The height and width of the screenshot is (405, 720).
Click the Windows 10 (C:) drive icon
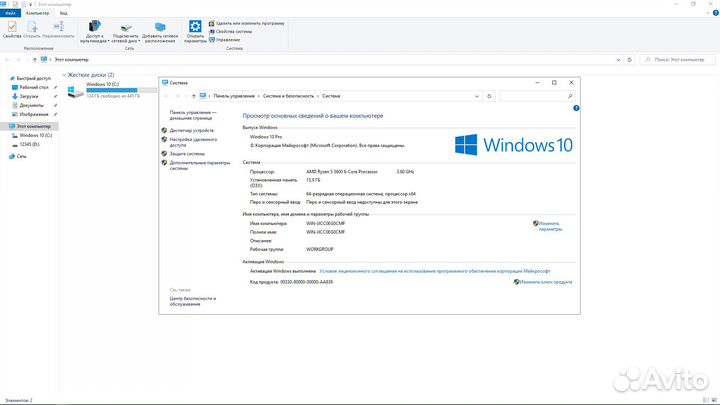click(x=75, y=91)
